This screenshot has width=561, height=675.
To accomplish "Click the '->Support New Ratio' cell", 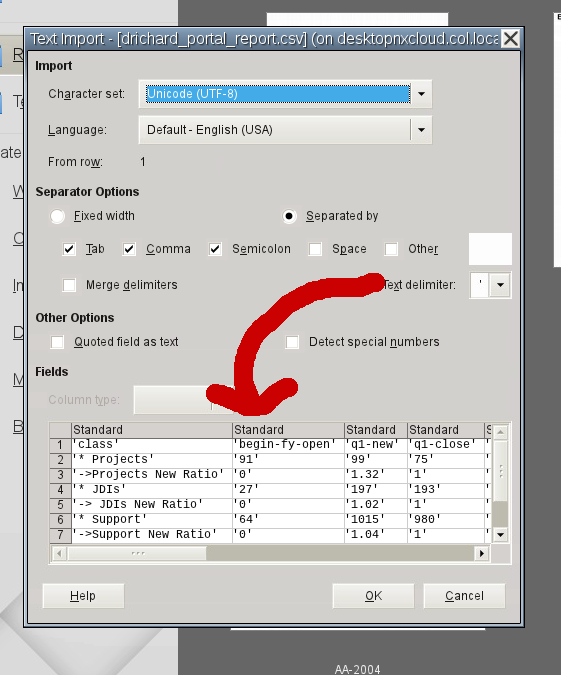I will pos(152,534).
